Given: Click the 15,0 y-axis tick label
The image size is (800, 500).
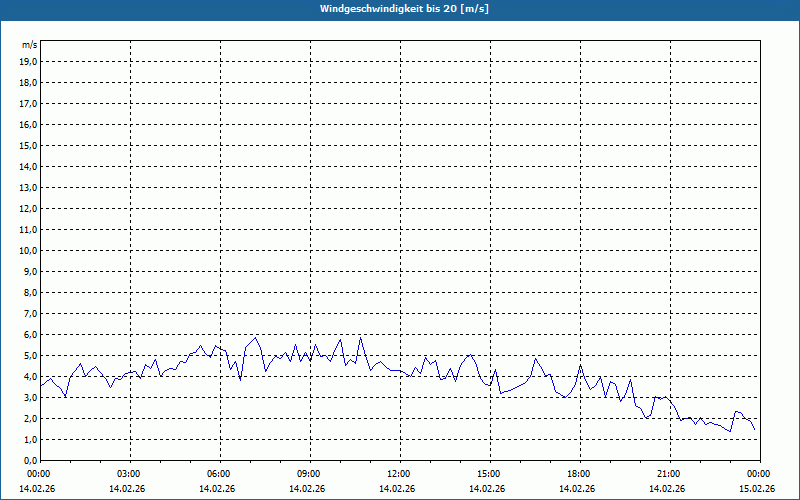Looking at the screenshot, I should coord(29,146).
